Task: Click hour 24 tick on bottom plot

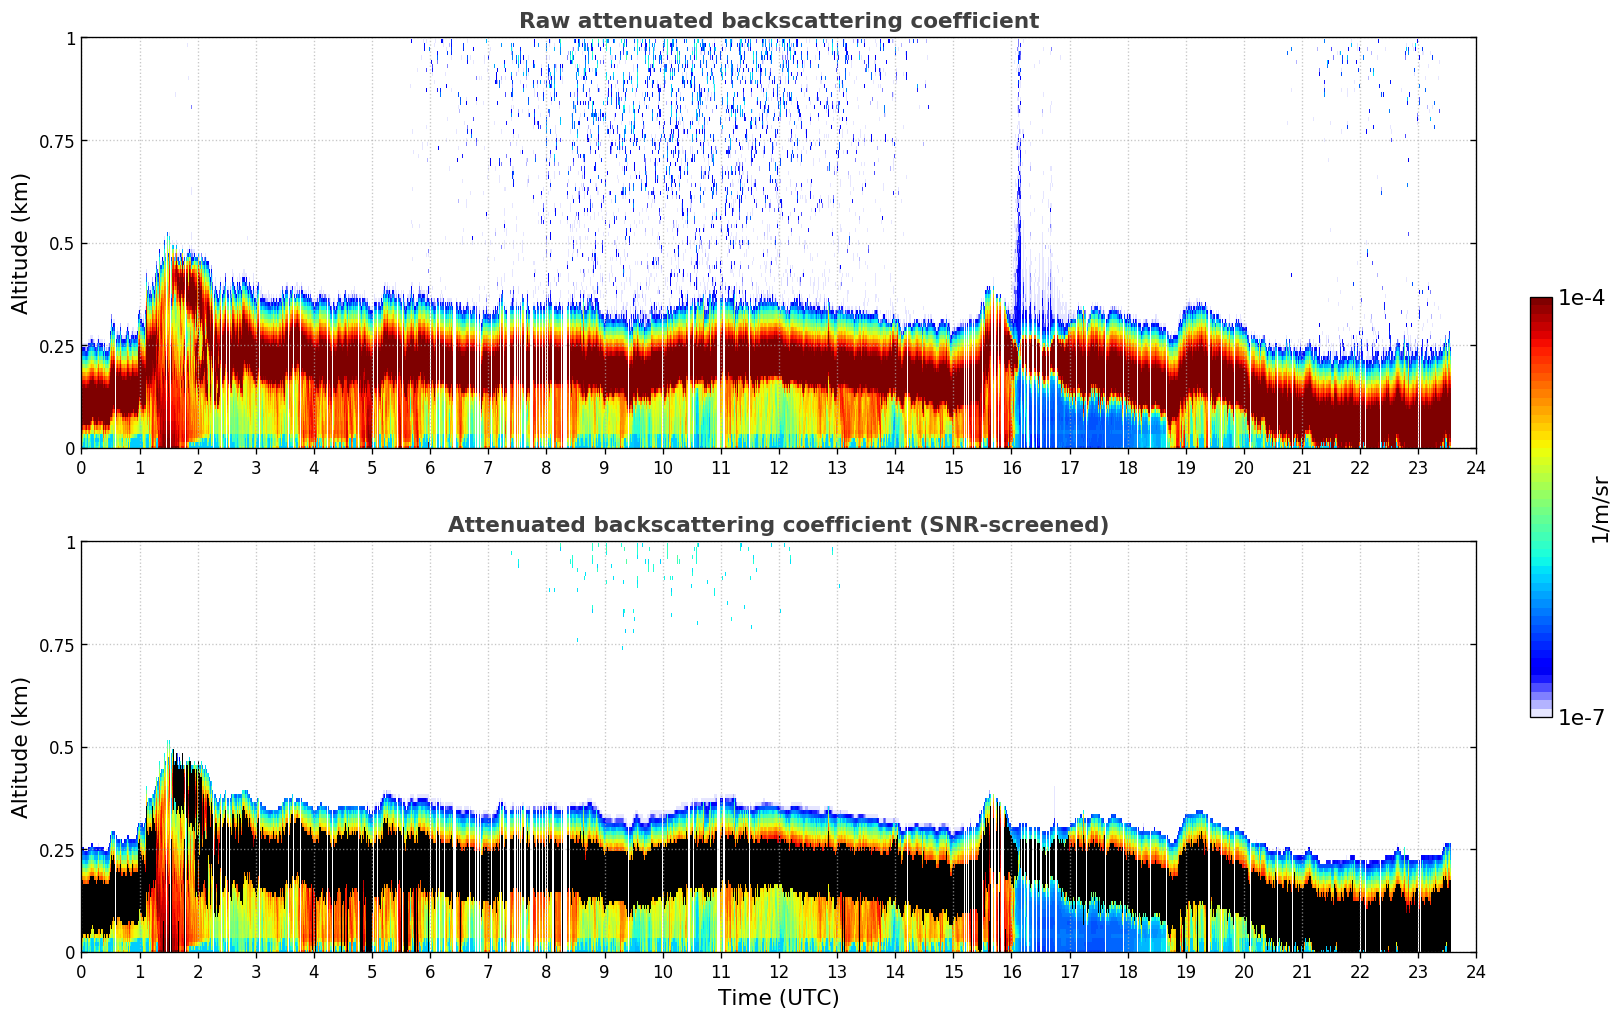Action: pyautogui.click(x=1475, y=971)
